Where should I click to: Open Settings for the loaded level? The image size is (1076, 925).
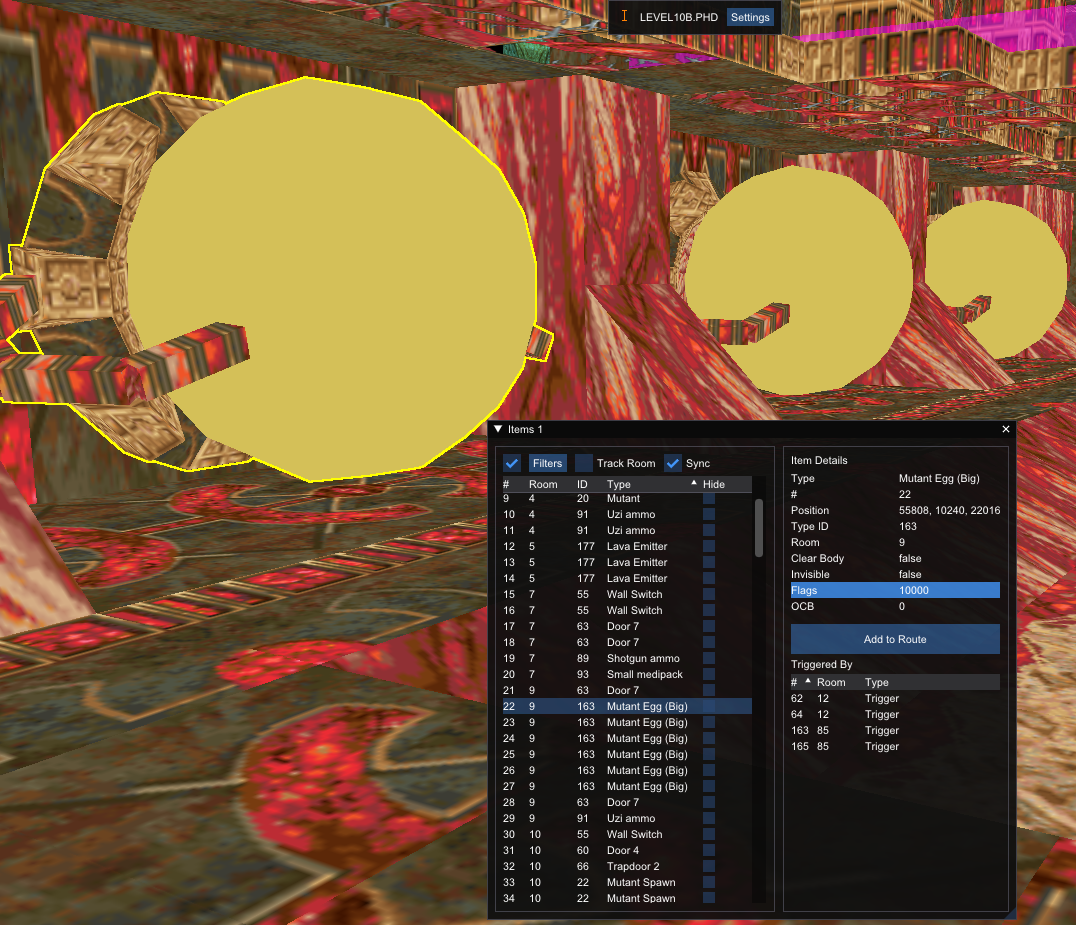pyautogui.click(x=749, y=17)
